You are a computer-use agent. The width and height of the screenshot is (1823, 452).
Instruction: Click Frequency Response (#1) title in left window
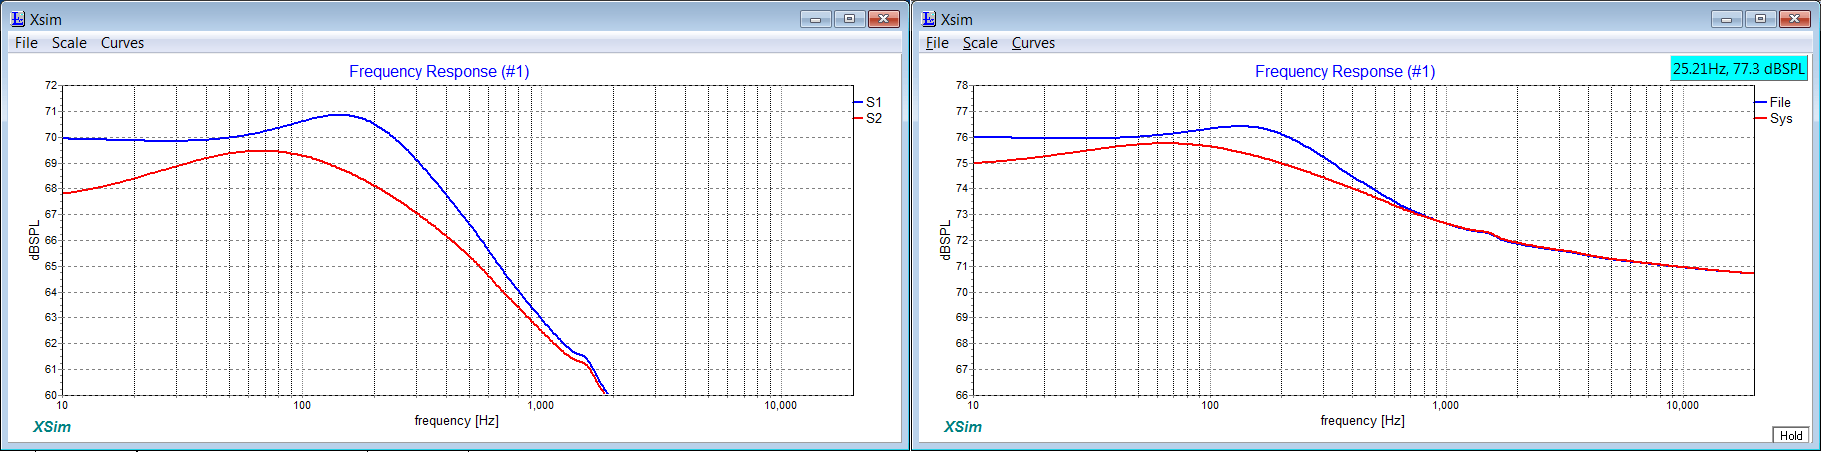click(439, 71)
